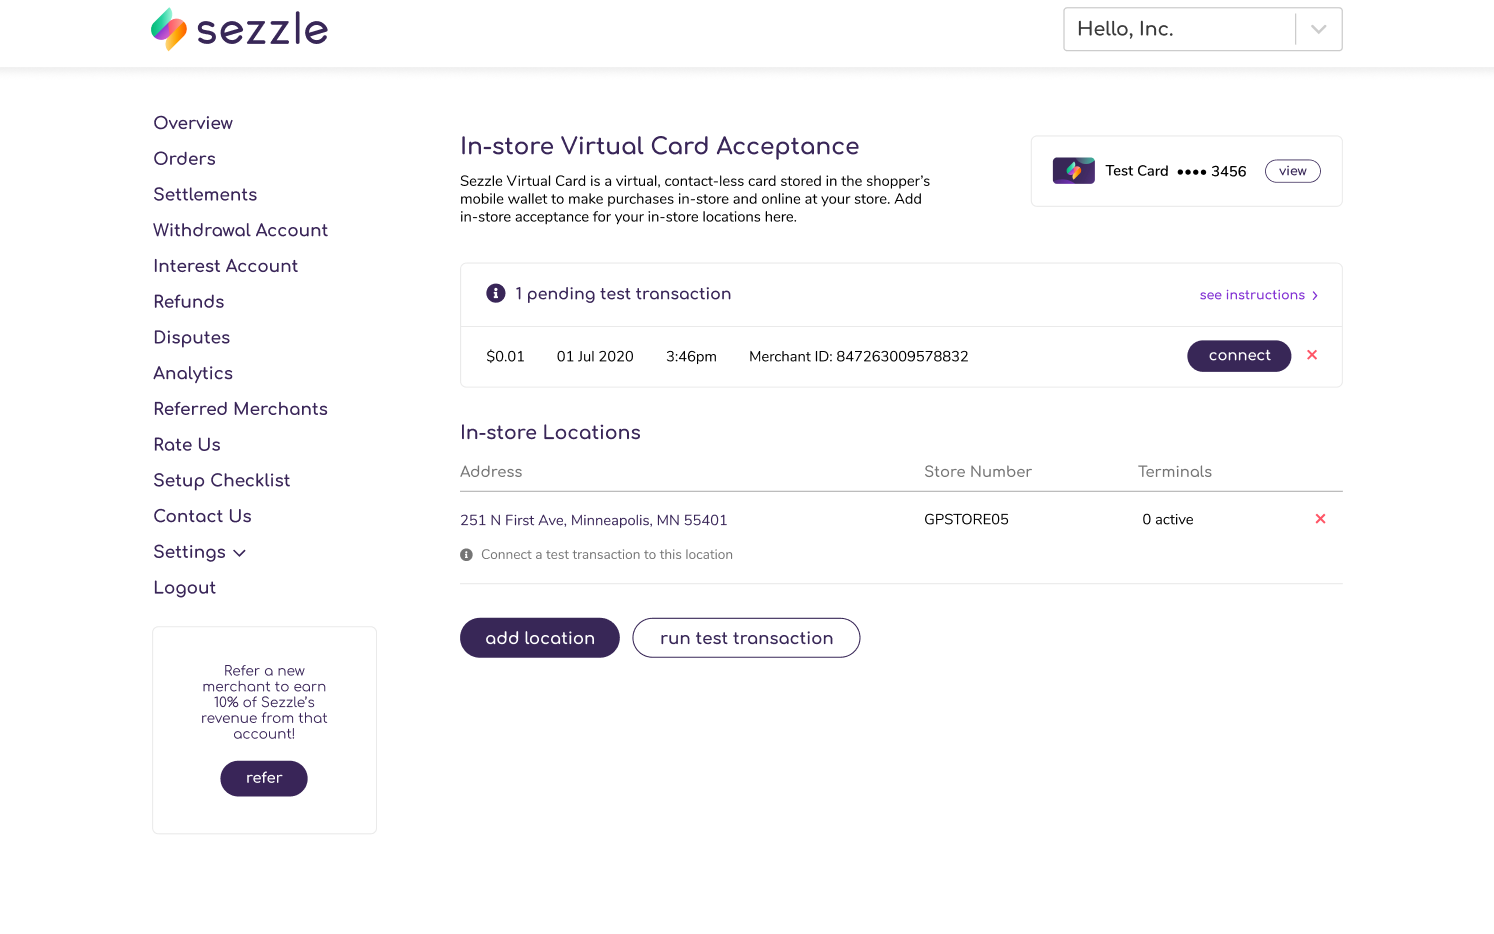Click the Test Card Sezzle card icon

(1073, 171)
